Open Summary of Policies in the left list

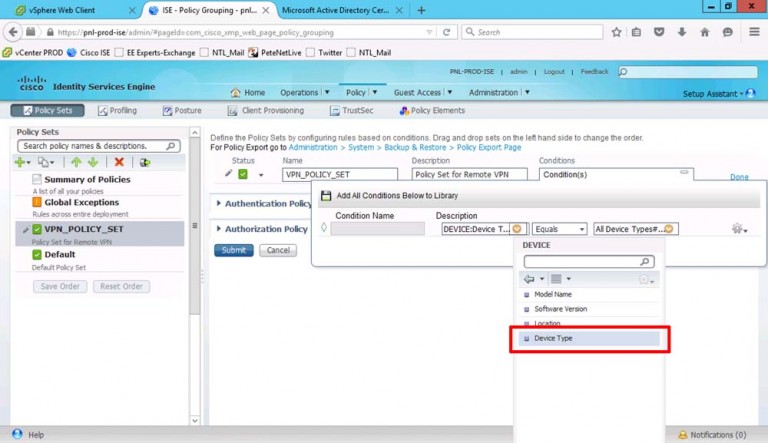point(87,179)
